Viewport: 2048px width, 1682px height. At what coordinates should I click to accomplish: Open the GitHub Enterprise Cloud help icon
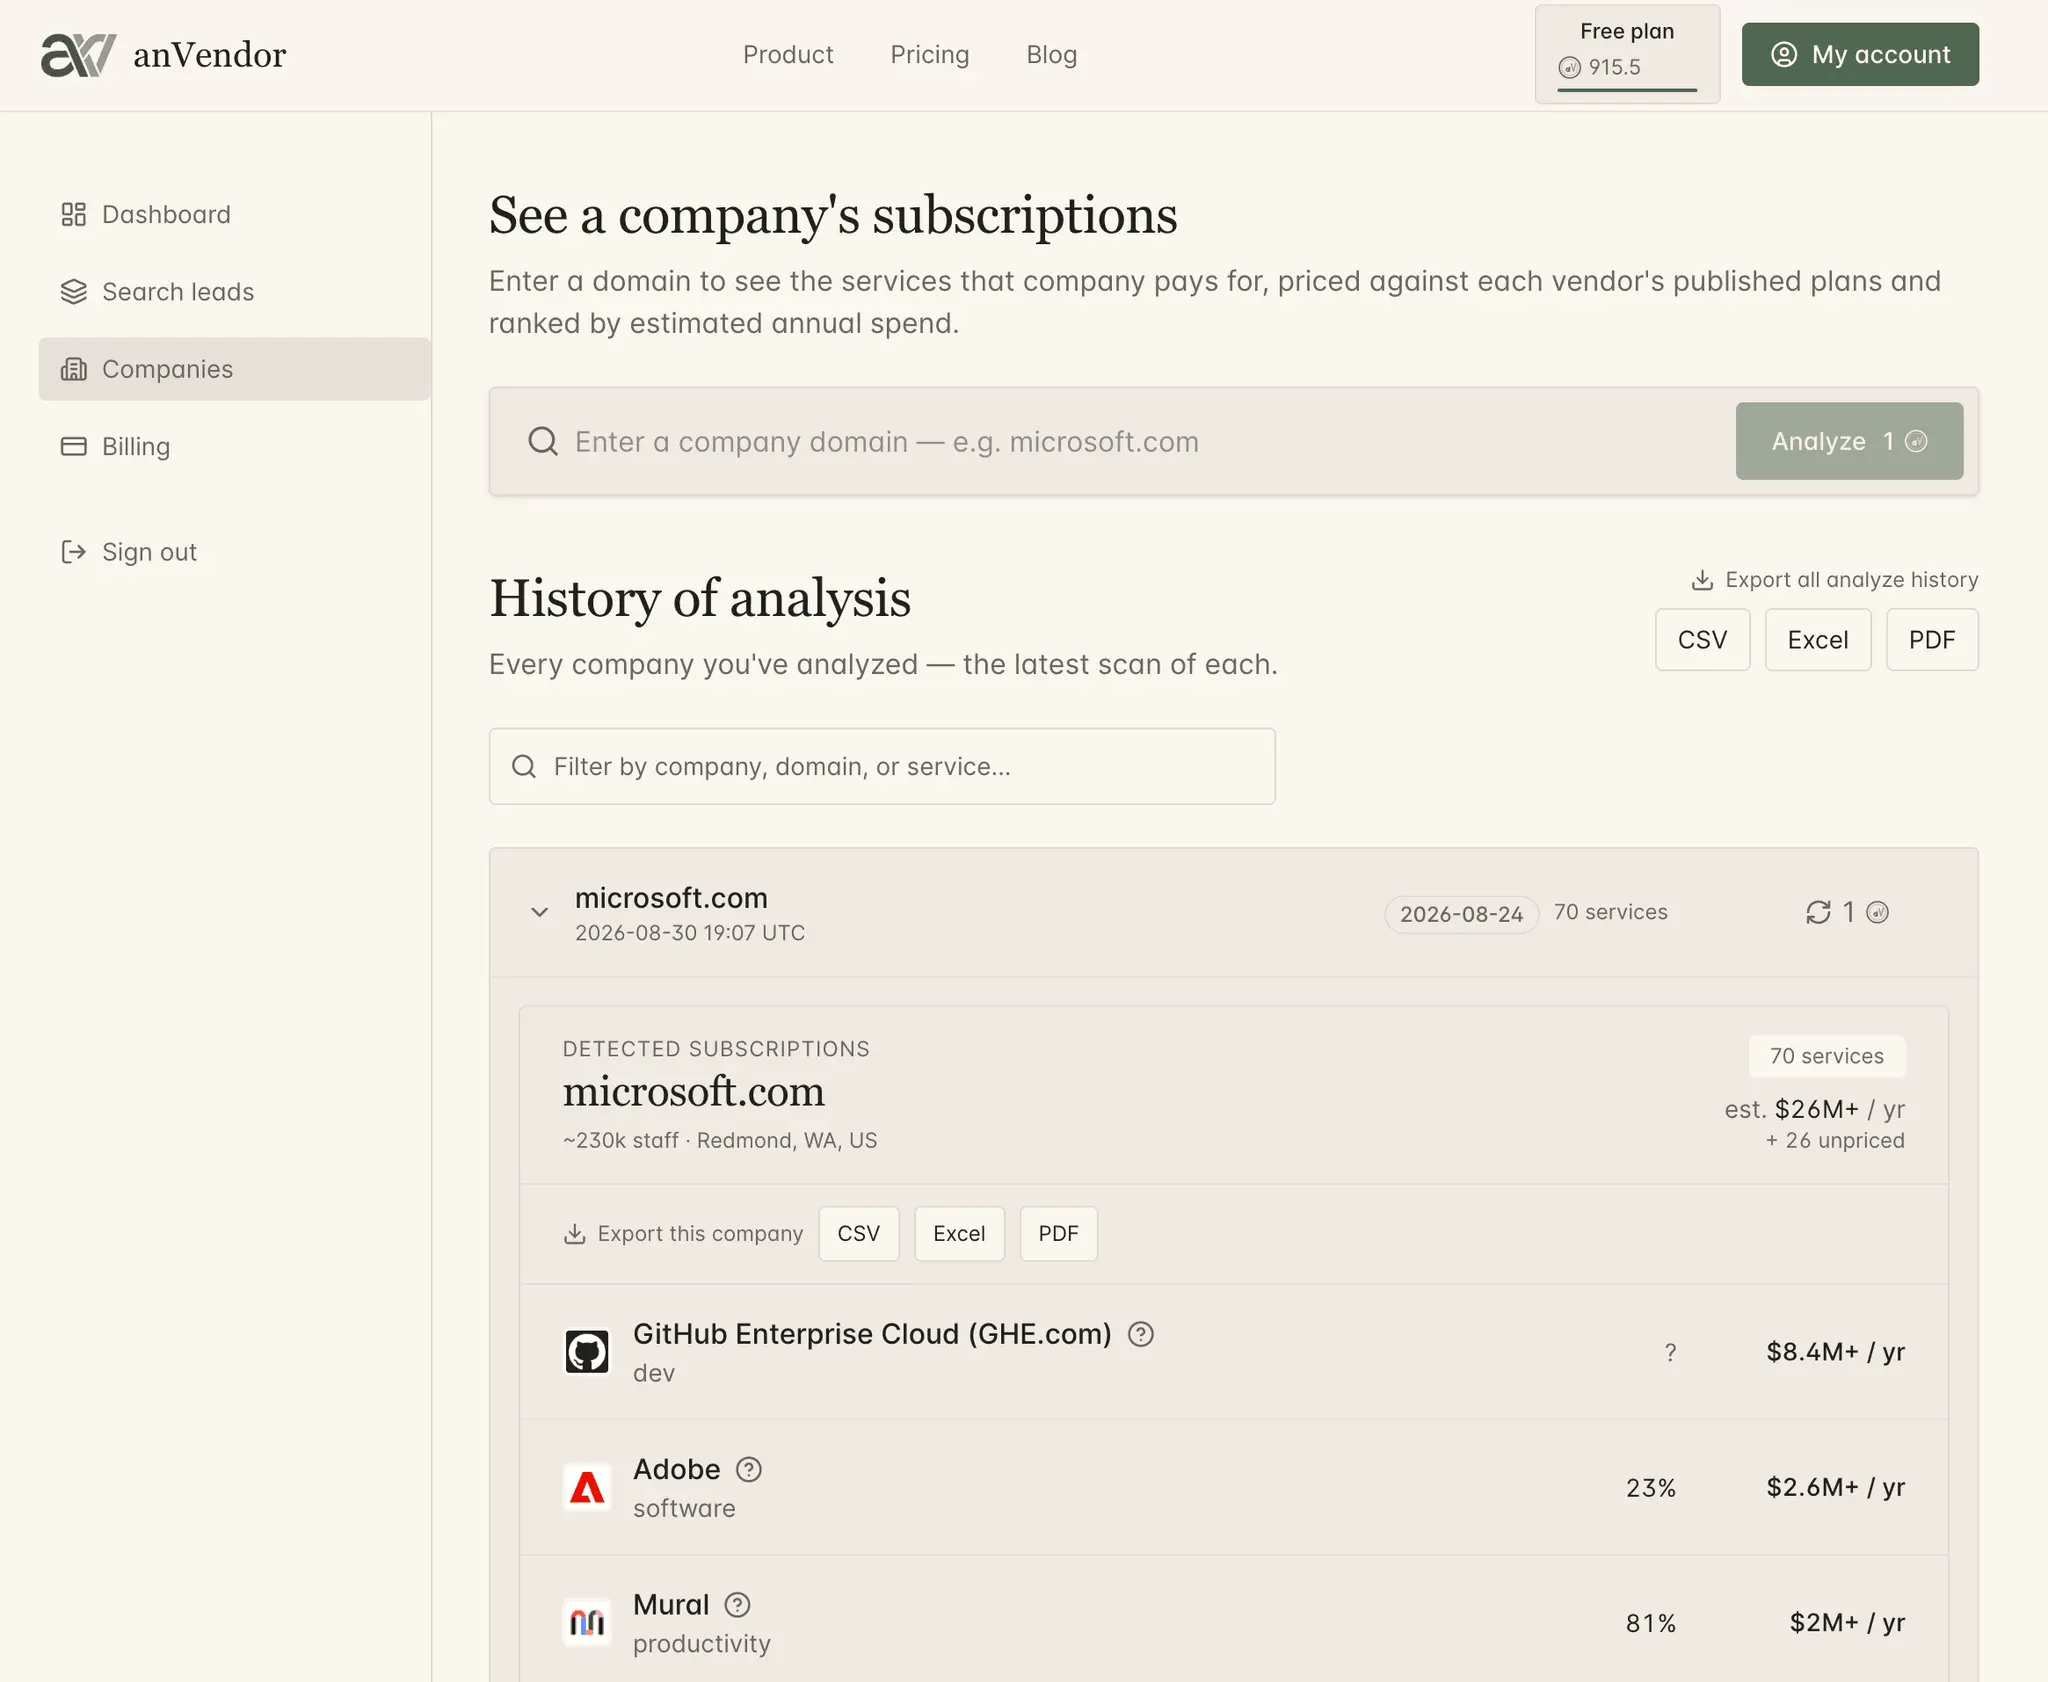pos(1141,1334)
